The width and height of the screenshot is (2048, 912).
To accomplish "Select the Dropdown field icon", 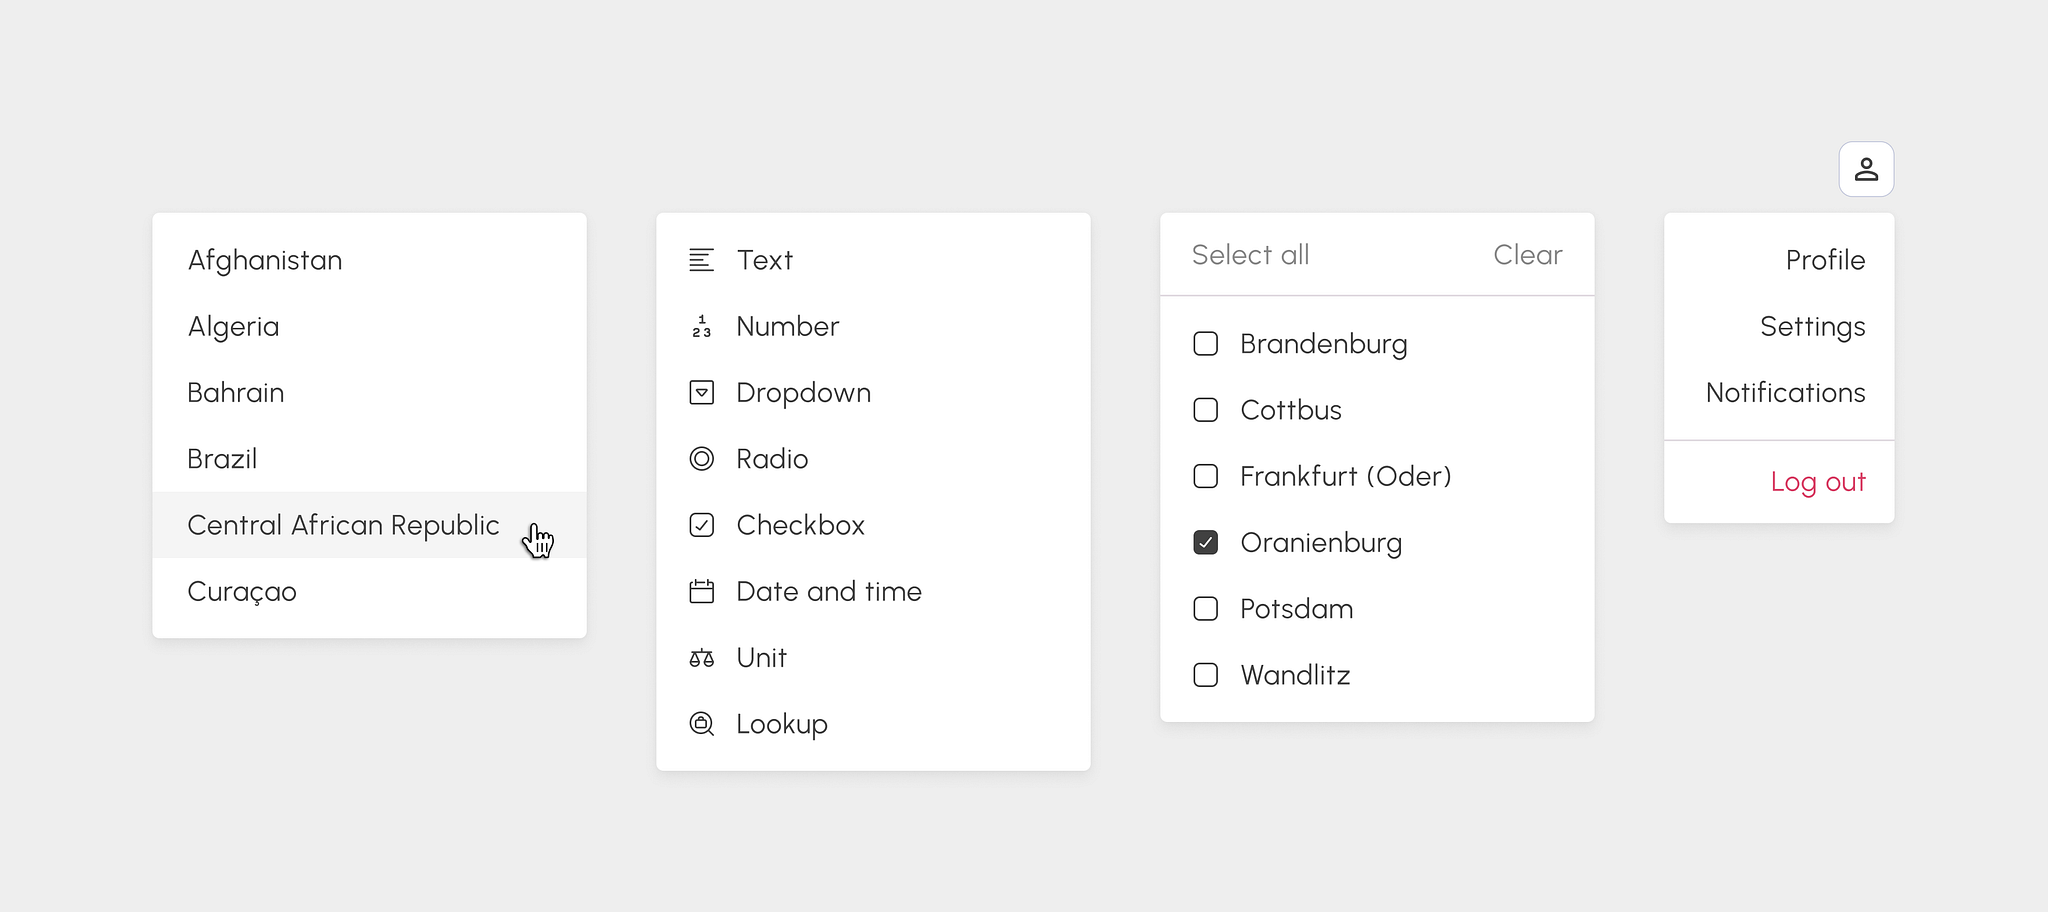I will 702,392.
